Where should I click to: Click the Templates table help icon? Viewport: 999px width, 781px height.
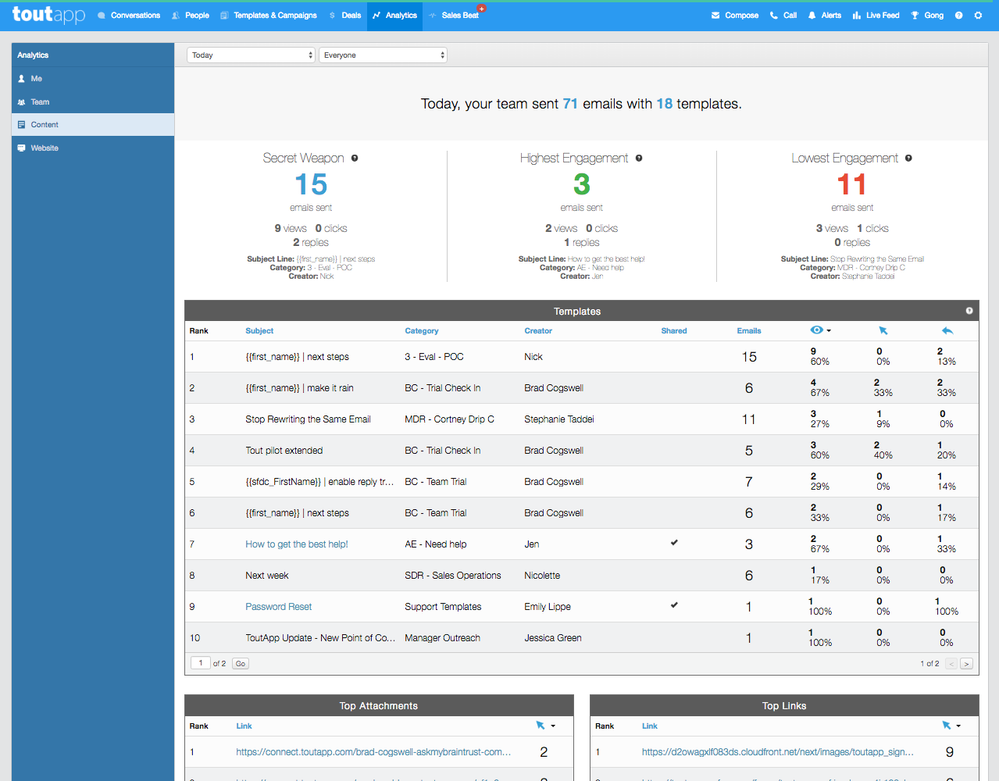coord(969,311)
